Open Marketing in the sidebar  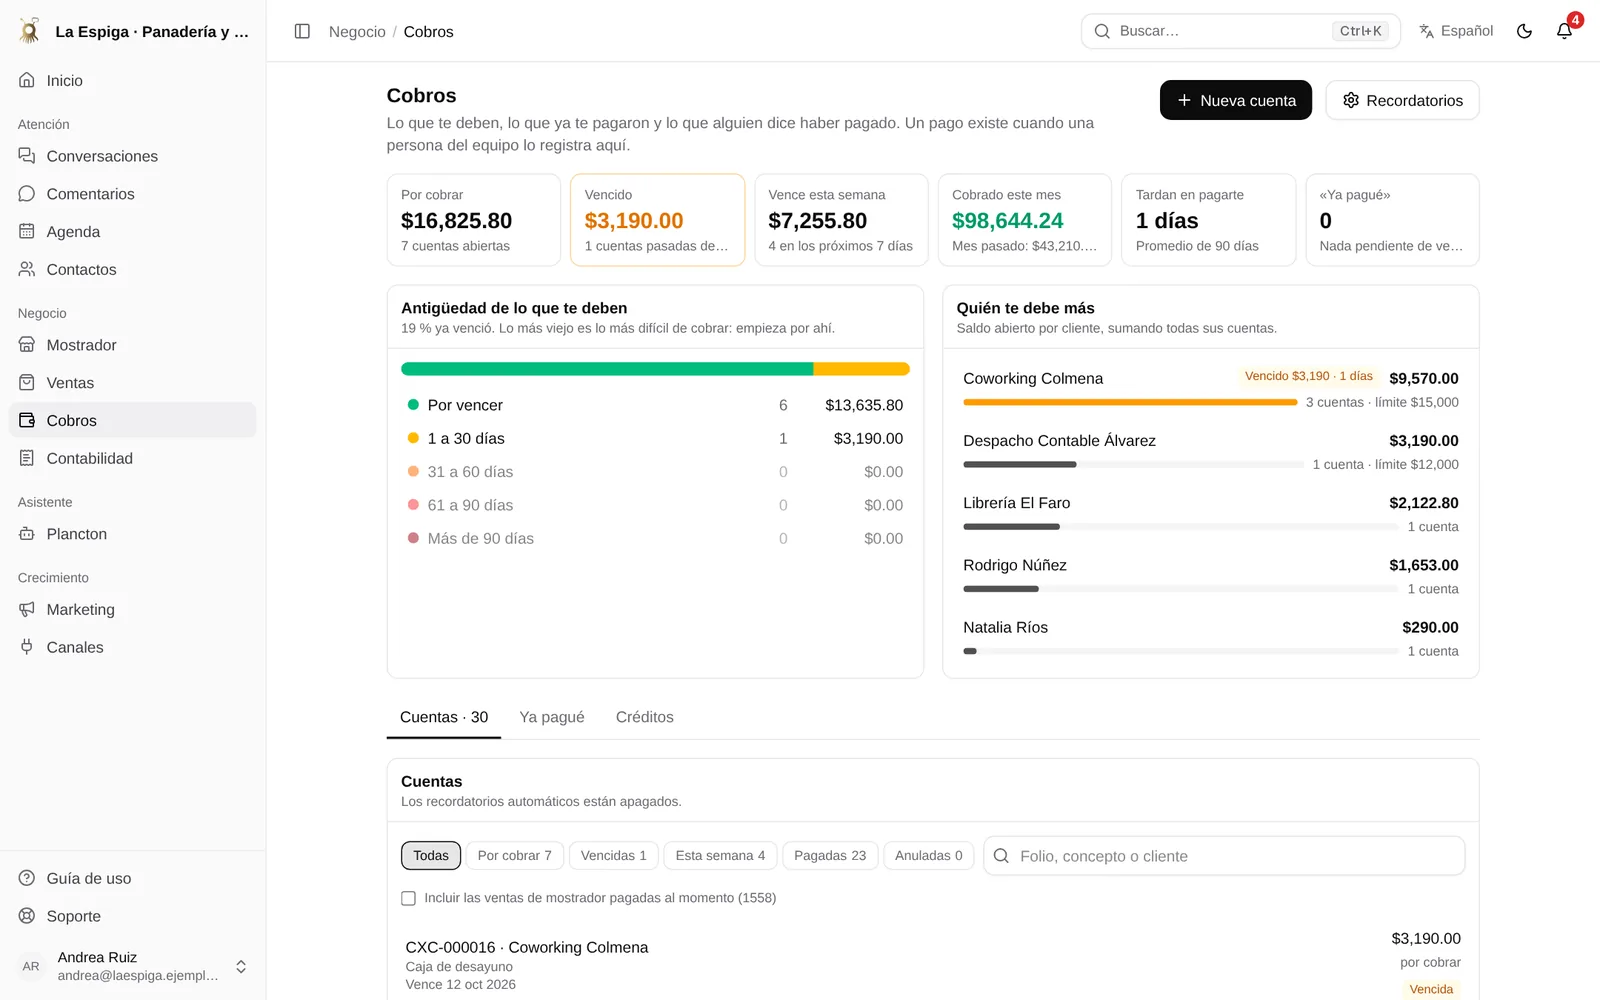click(x=132, y=610)
